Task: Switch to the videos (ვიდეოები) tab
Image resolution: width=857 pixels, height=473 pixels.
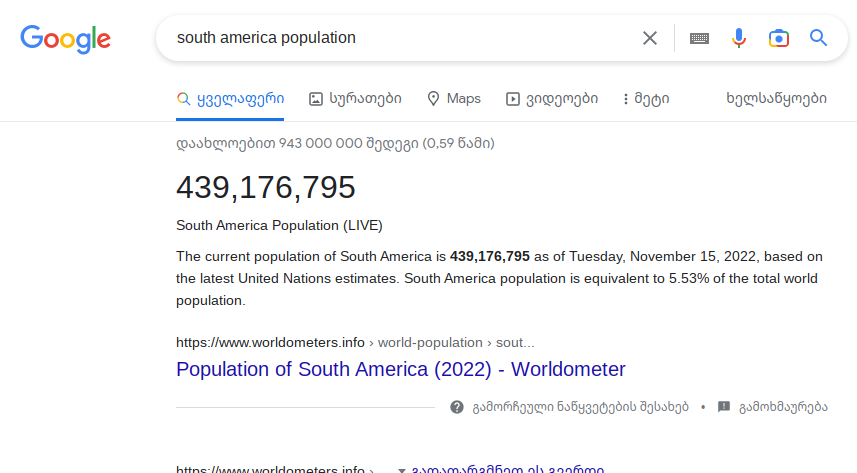Action: [552, 98]
